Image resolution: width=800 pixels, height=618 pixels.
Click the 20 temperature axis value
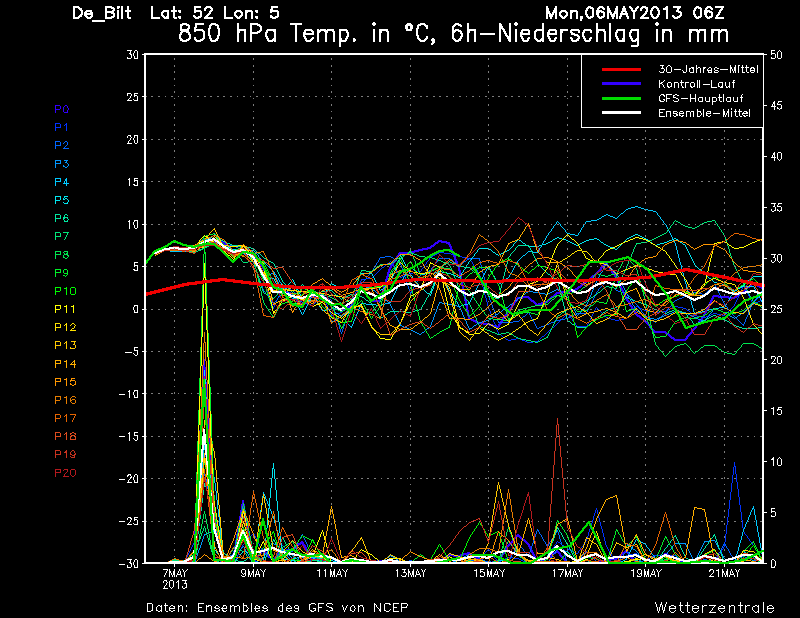click(x=133, y=139)
